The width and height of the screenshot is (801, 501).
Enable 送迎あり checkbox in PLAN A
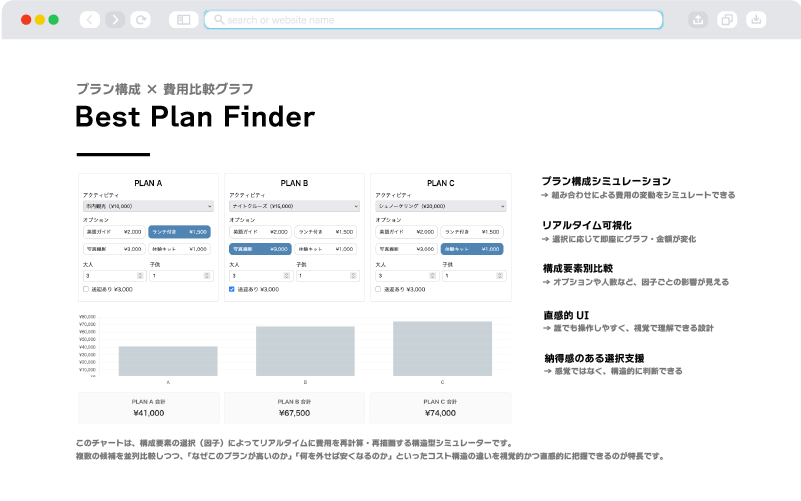(86, 289)
